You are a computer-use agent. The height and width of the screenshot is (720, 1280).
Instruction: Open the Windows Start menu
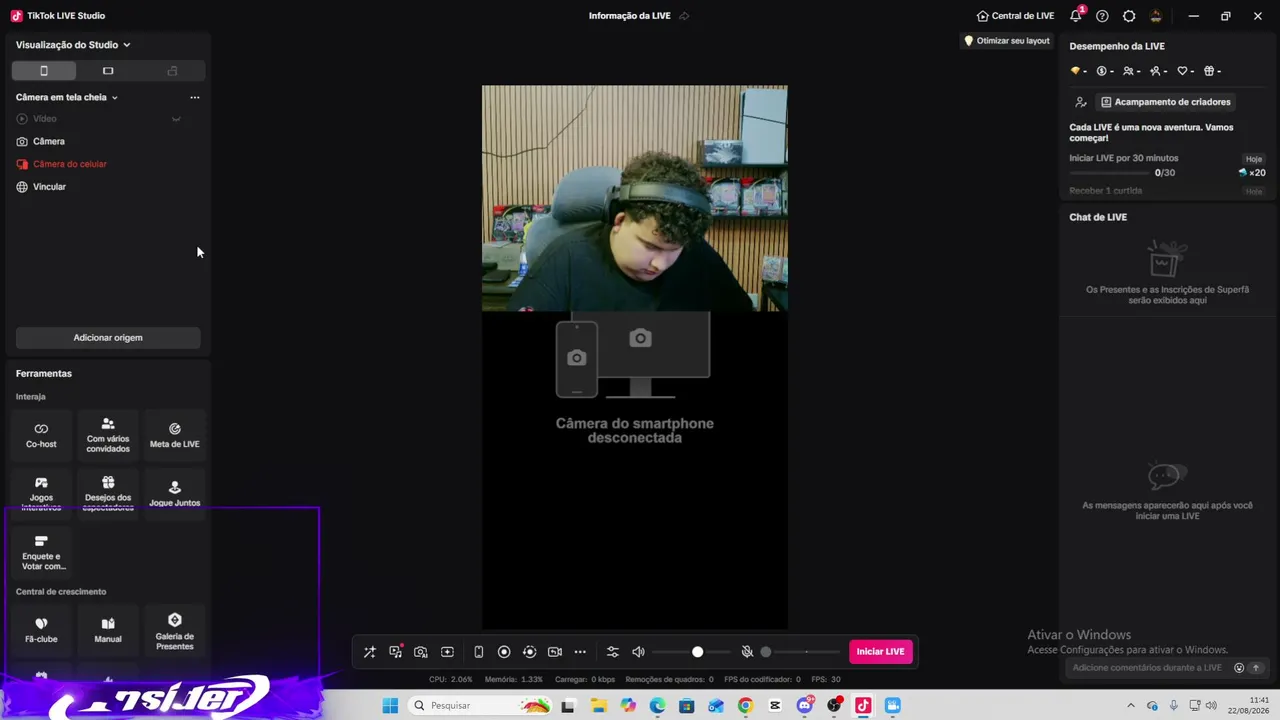pyautogui.click(x=390, y=706)
